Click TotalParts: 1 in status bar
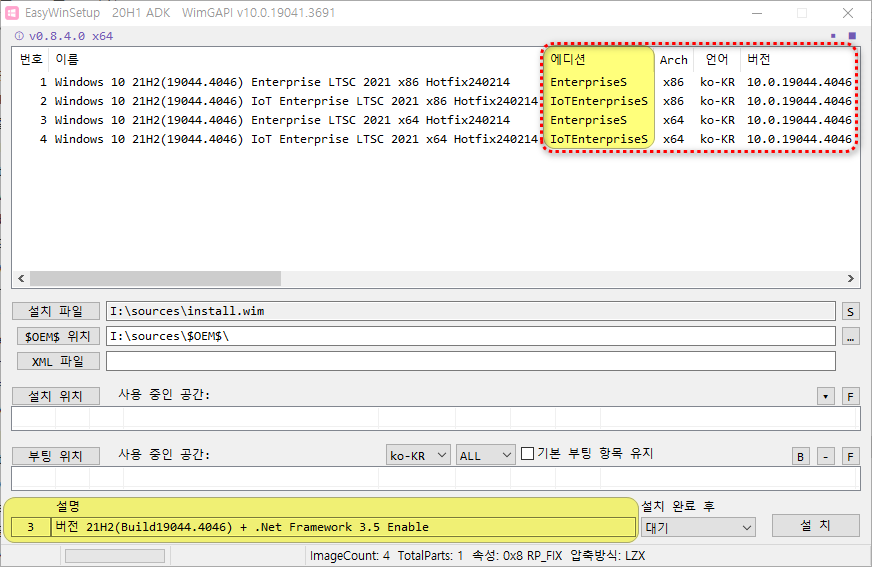This screenshot has height=567, width=872. 430,556
